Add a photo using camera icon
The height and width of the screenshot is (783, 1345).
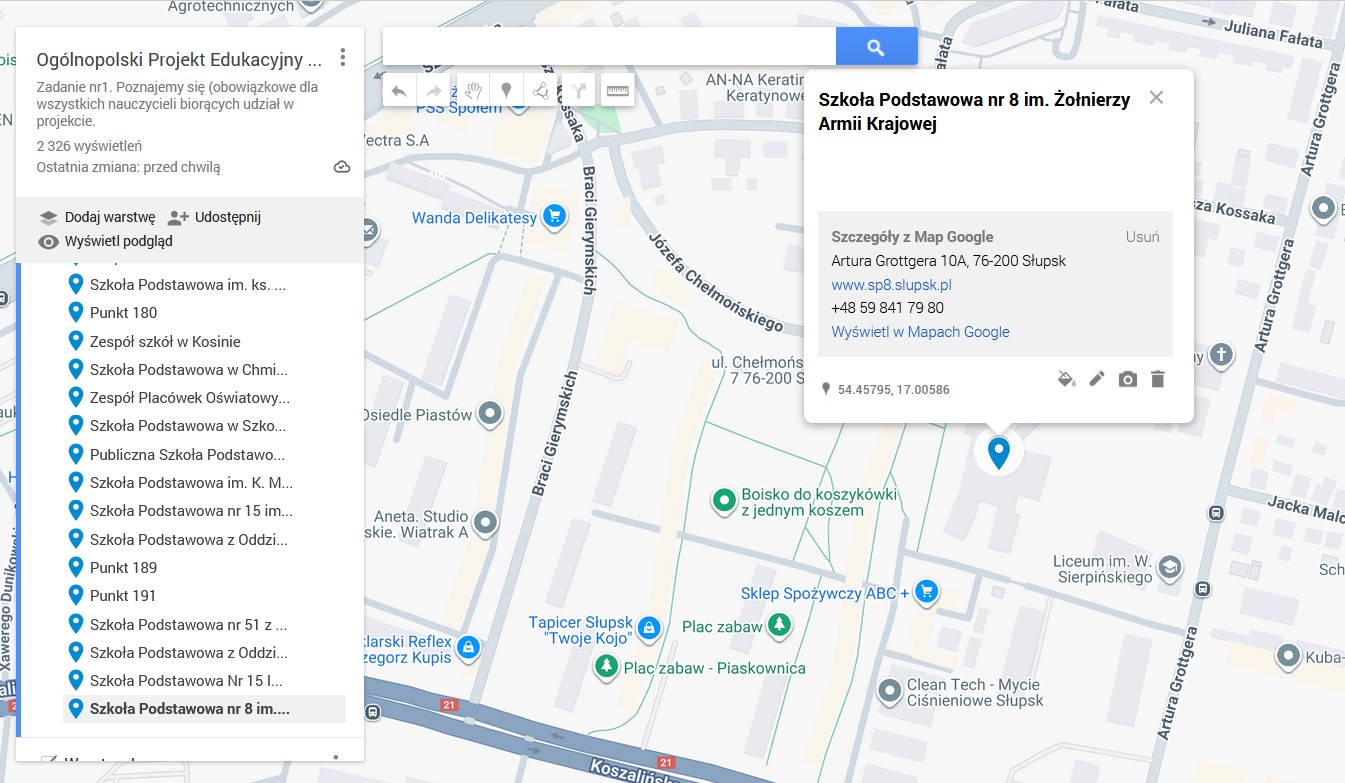[x=1127, y=379]
